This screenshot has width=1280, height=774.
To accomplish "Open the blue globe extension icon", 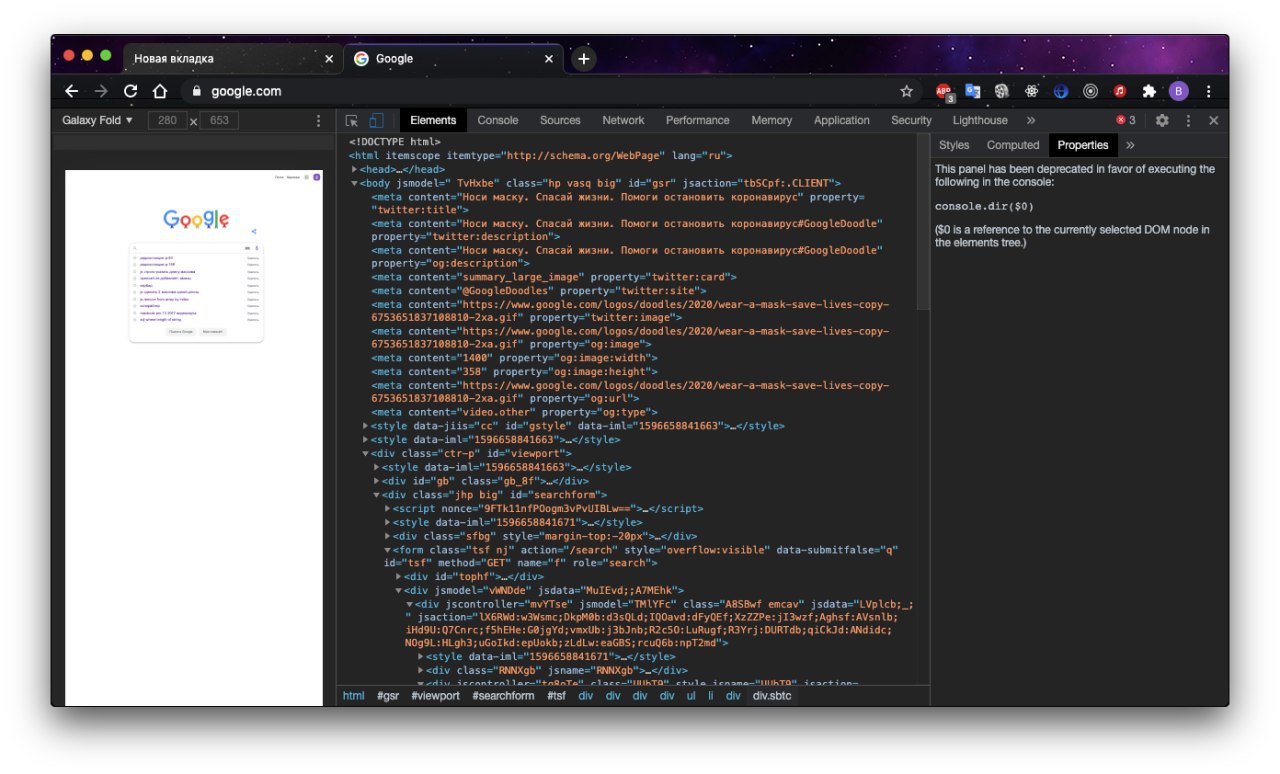I will click(1061, 91).
